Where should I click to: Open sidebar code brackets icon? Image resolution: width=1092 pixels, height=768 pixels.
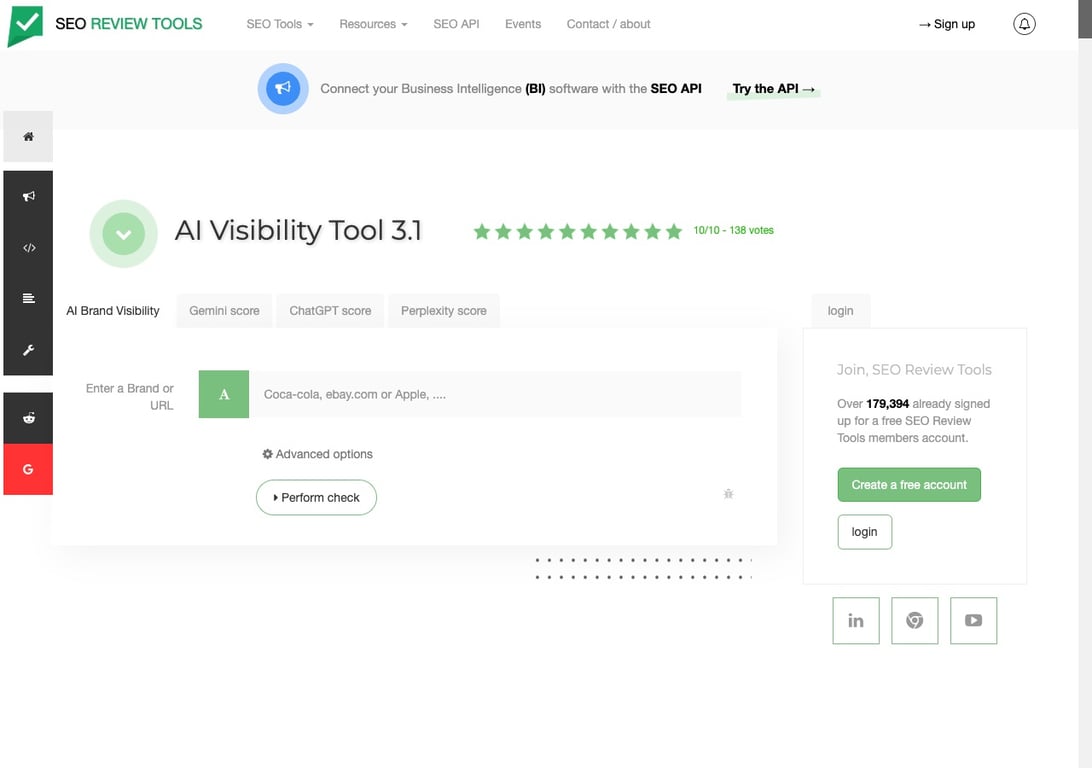tap(28, 248)
